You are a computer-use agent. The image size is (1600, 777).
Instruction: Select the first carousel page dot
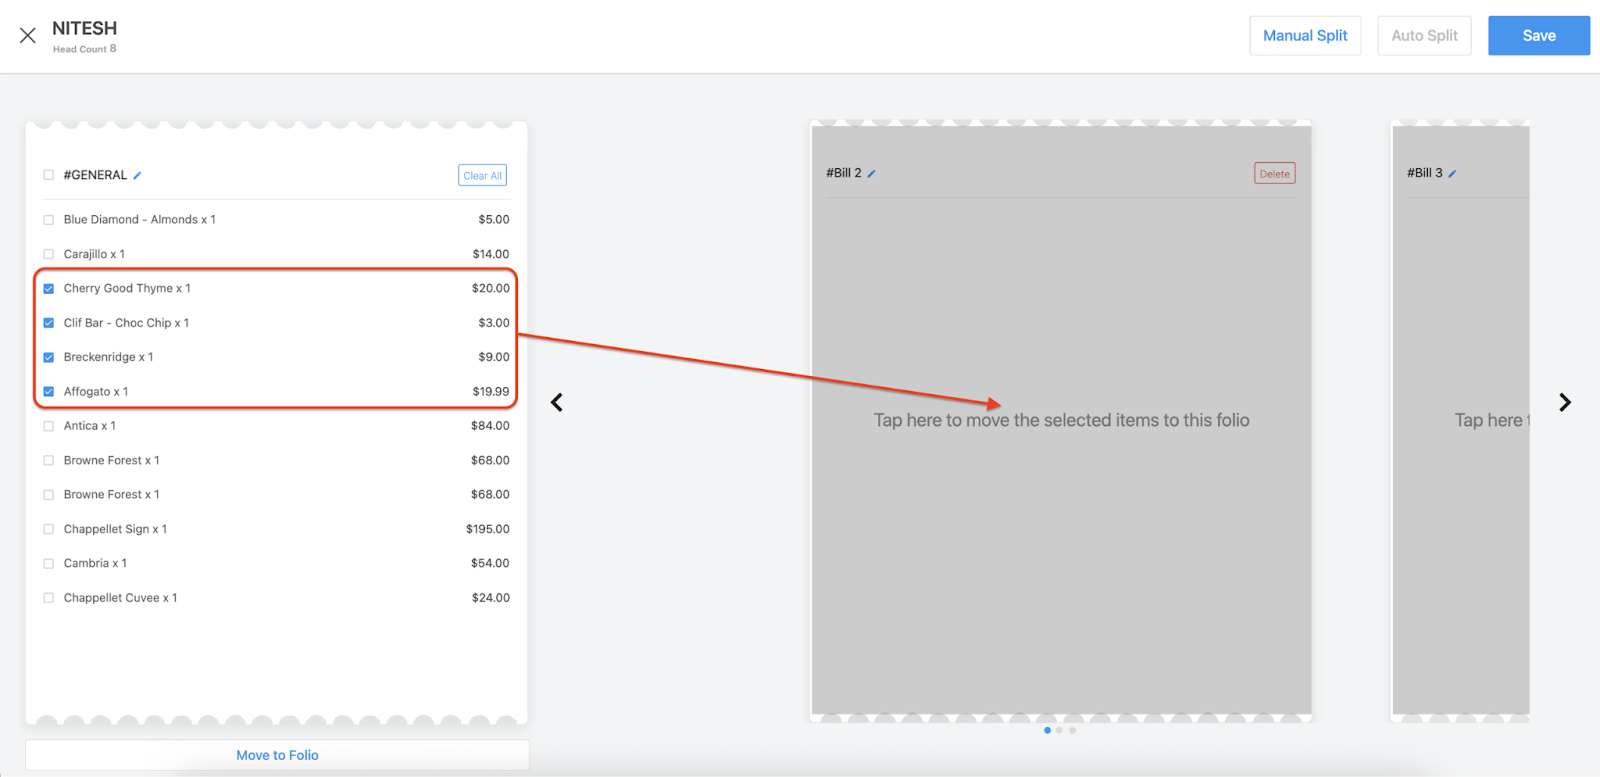click(x=1047, y=730)
